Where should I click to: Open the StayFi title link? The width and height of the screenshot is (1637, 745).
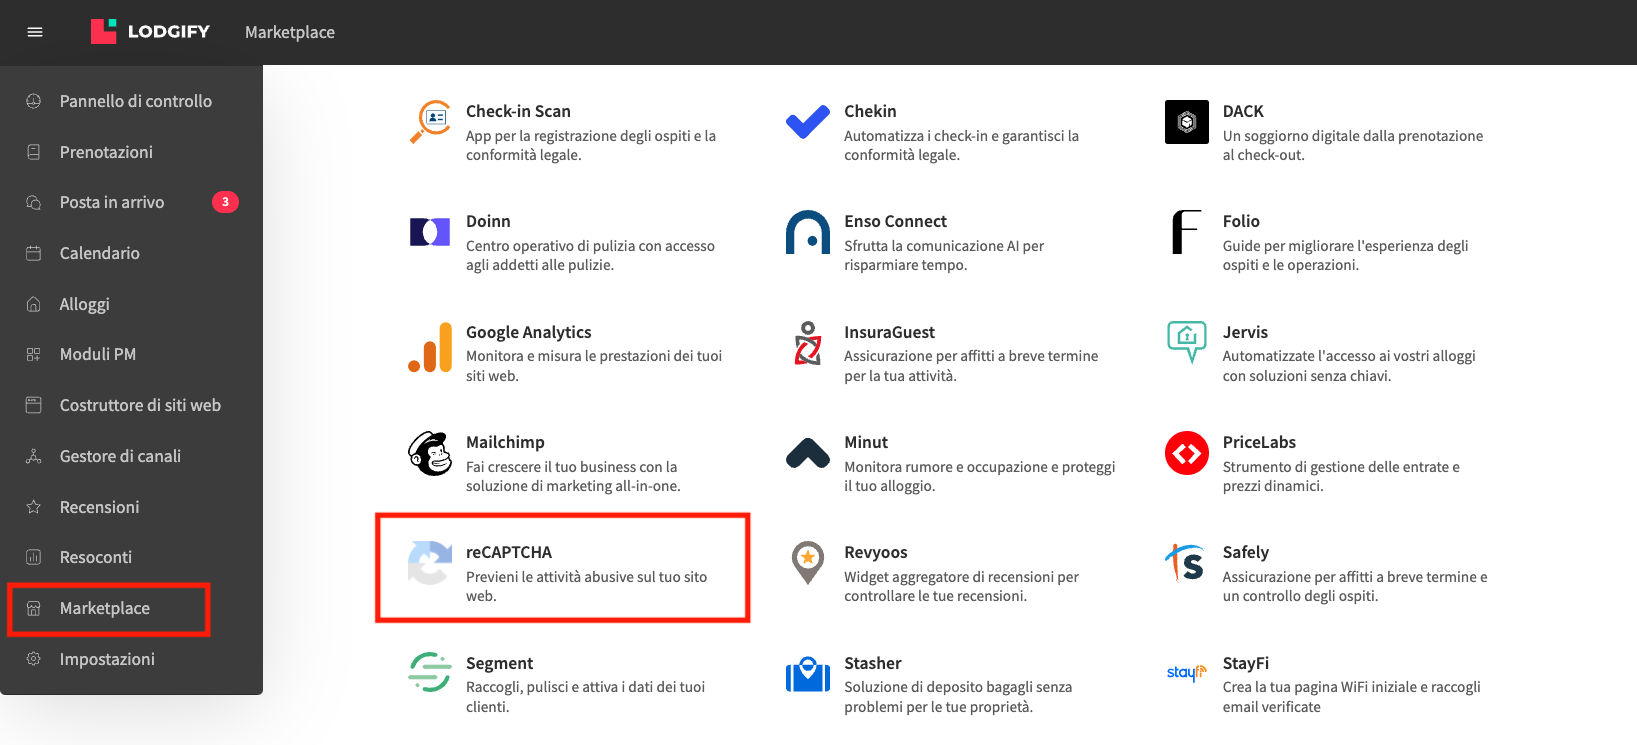click(1246, 663)
